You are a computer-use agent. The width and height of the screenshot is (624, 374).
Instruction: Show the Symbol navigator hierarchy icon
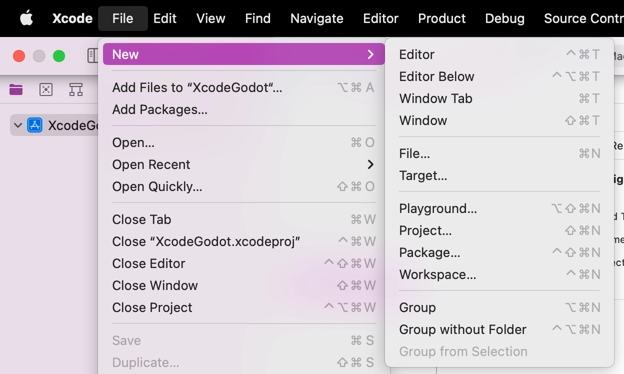coord(76,90)
